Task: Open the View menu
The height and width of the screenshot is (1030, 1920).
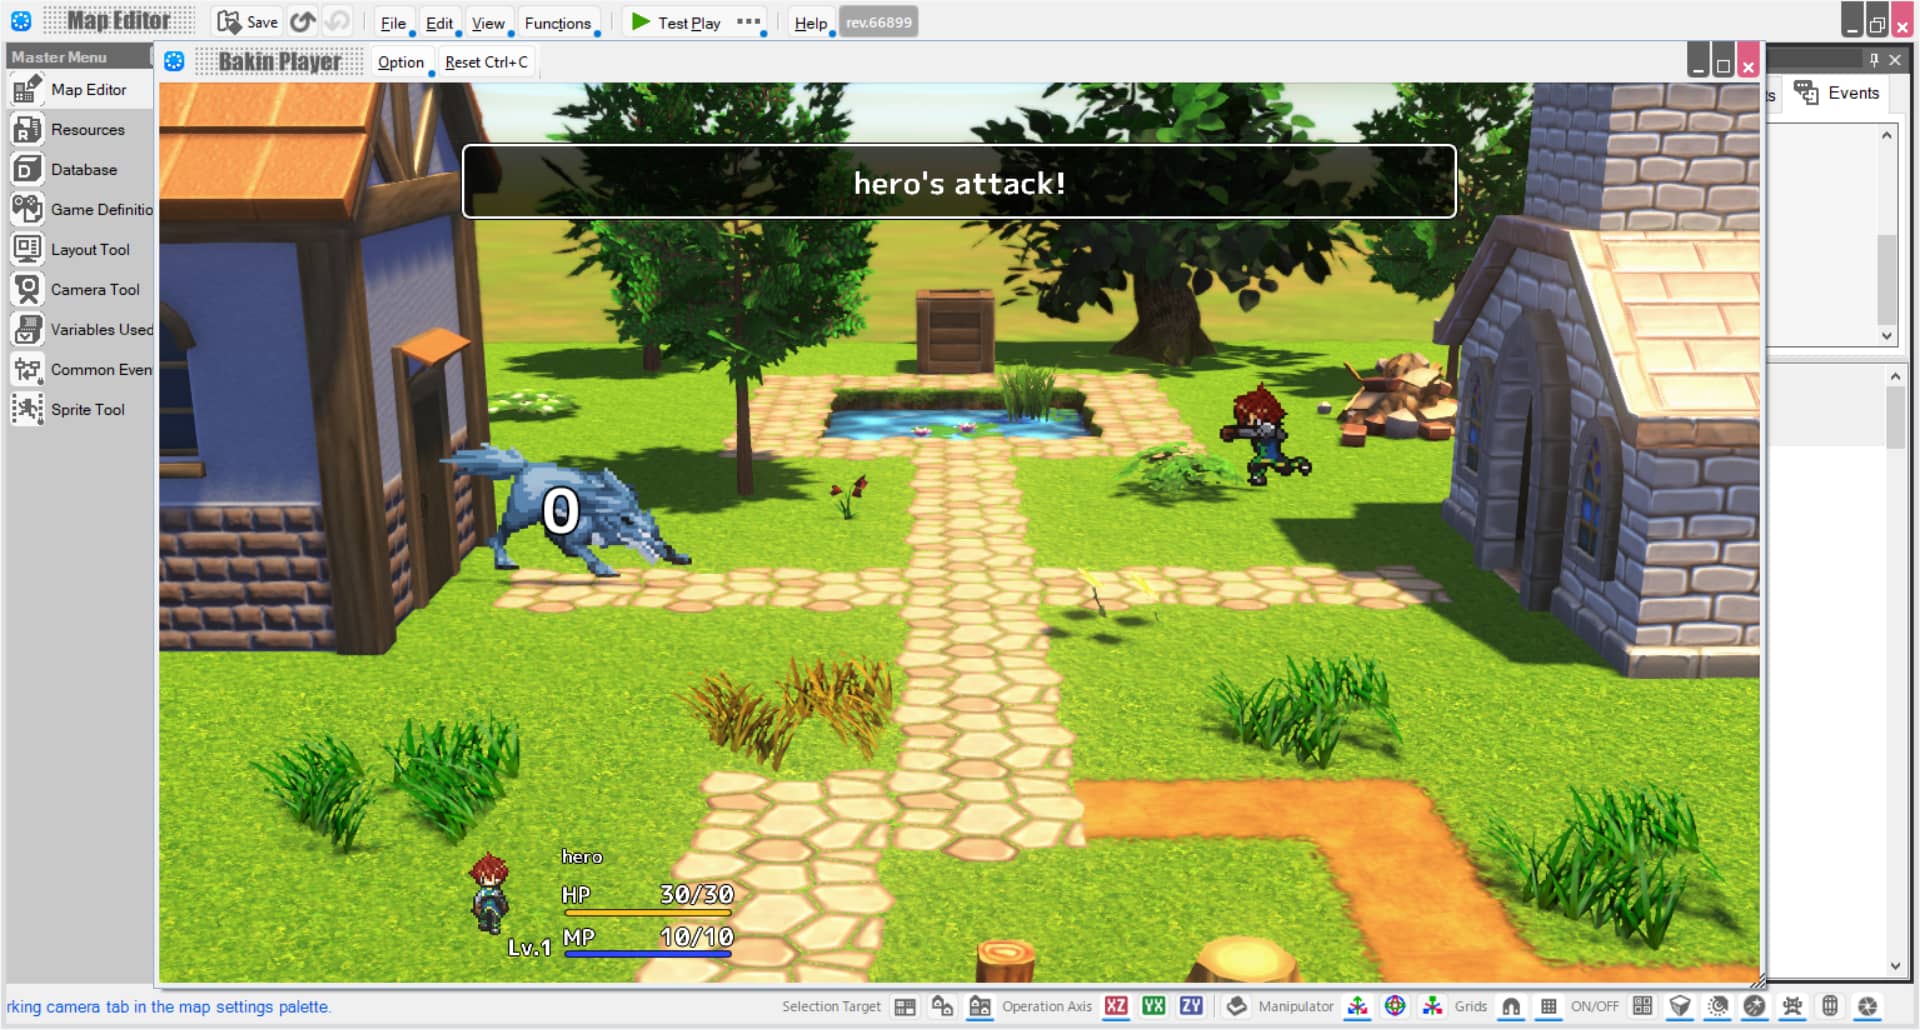Action: click(488, 23)
